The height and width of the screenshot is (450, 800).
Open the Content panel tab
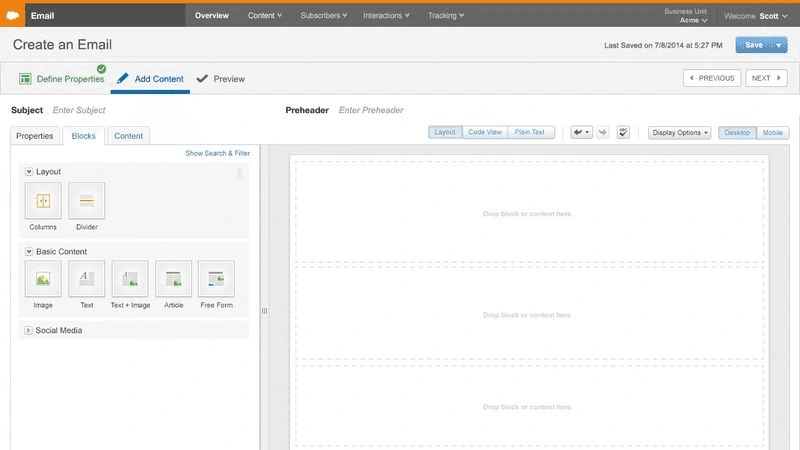129,136
